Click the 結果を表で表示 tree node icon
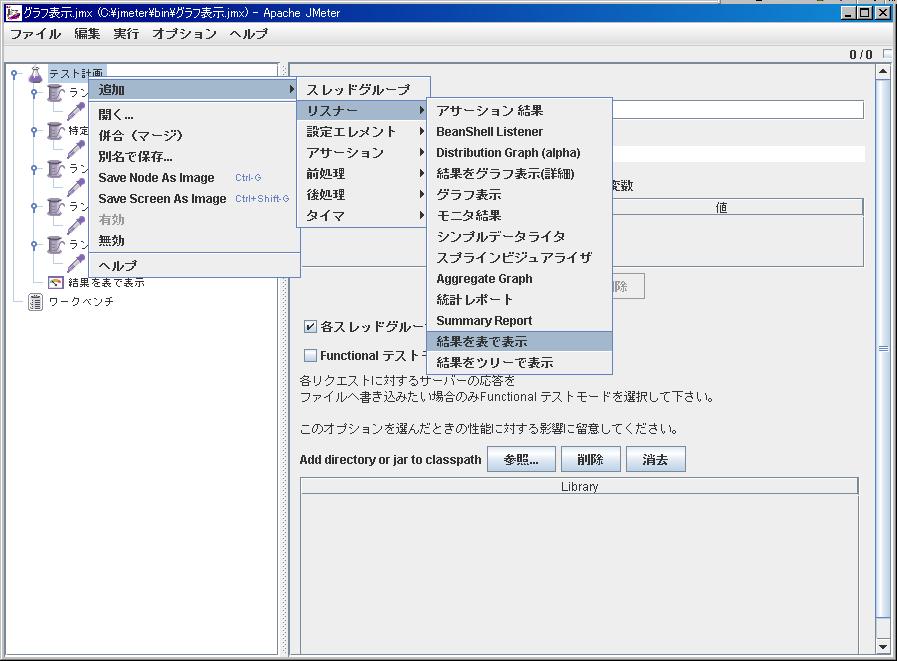Screen dimensions: 897x661 point(55,282)
